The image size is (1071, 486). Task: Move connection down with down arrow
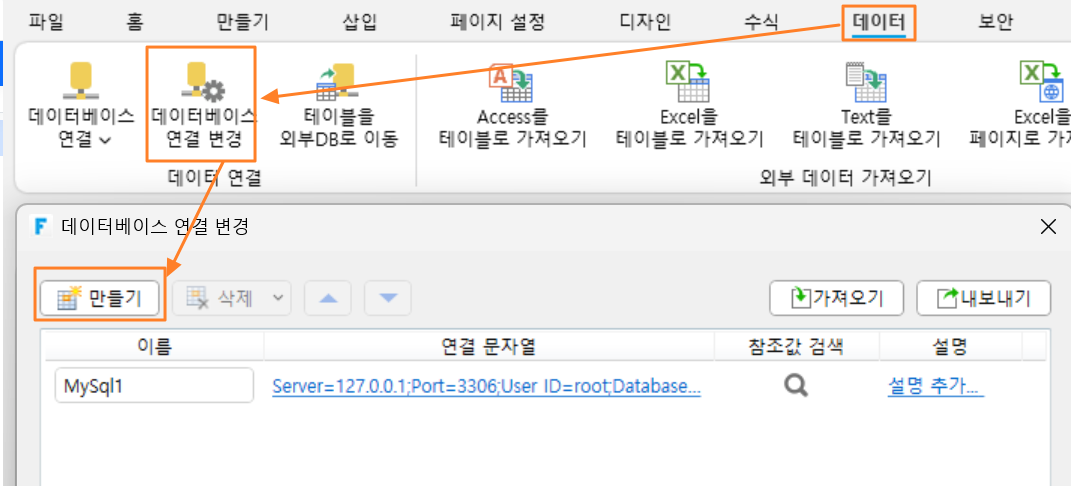388,298
